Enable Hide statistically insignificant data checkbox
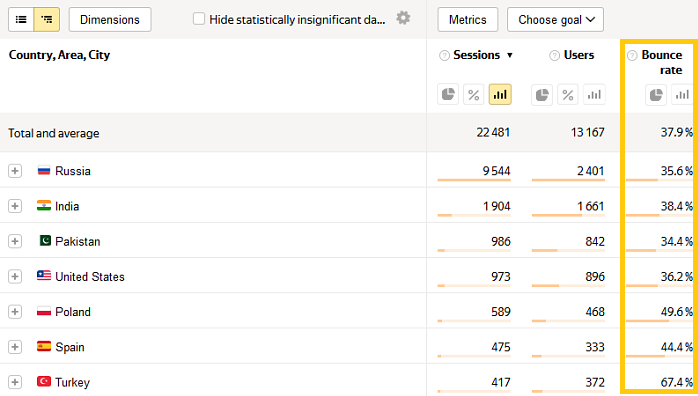Image resolution: width=698 pixels, height=396 pixels. (199, 19)
